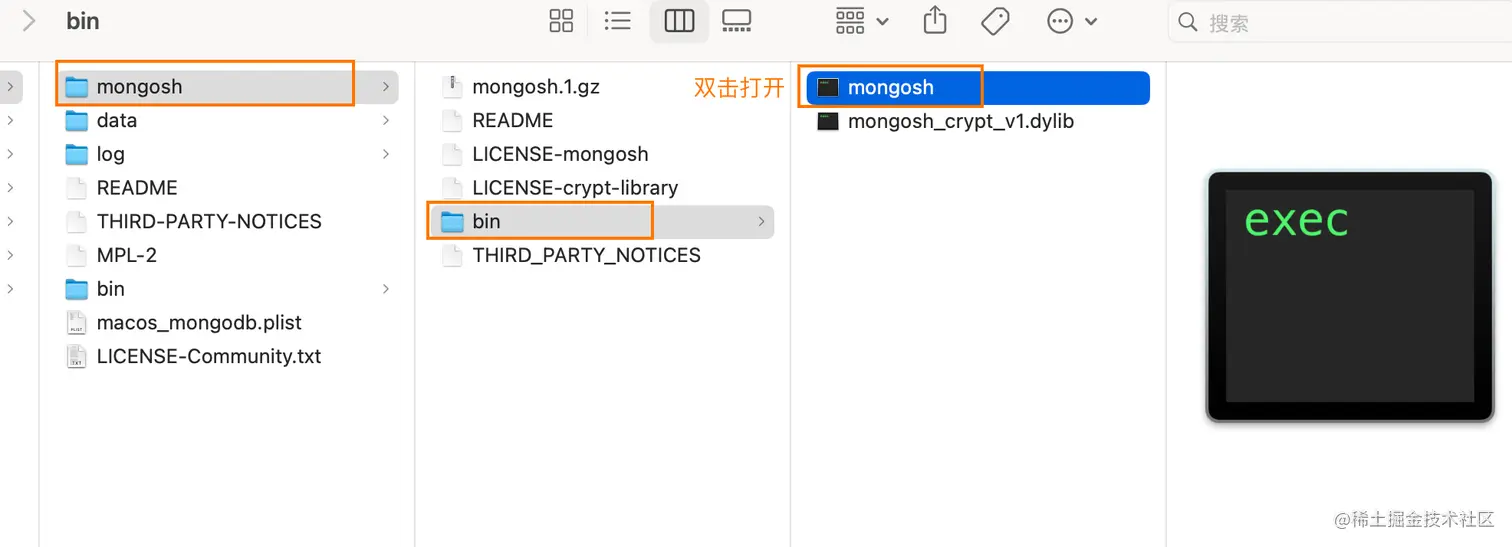Expand the log folder chevron
Viewport: 1512px width, 547px height.
coord(386,154)
